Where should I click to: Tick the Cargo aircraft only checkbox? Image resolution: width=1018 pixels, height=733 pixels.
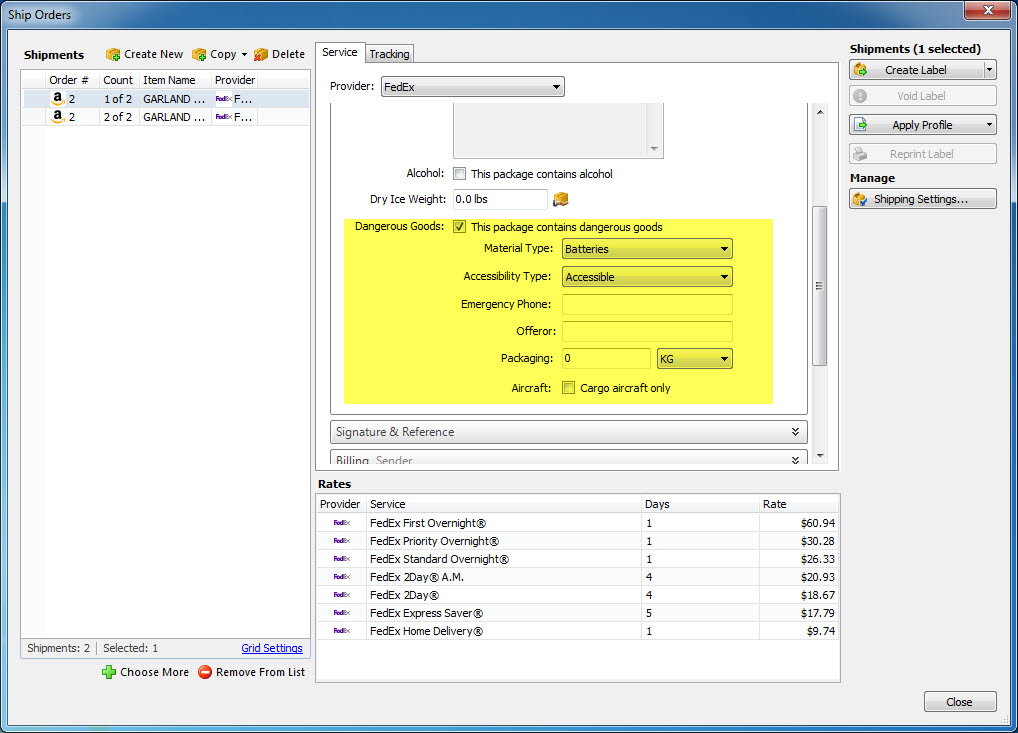pos(568,388)
